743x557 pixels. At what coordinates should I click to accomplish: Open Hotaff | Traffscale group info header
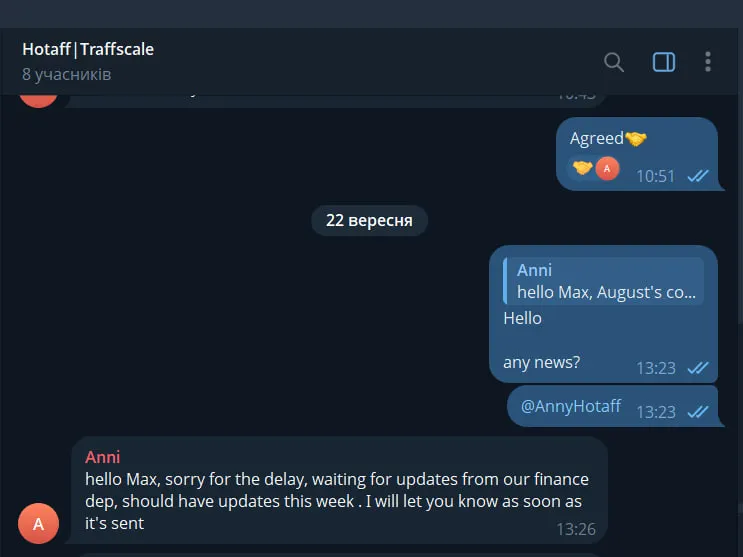click(x=88, y=49)
